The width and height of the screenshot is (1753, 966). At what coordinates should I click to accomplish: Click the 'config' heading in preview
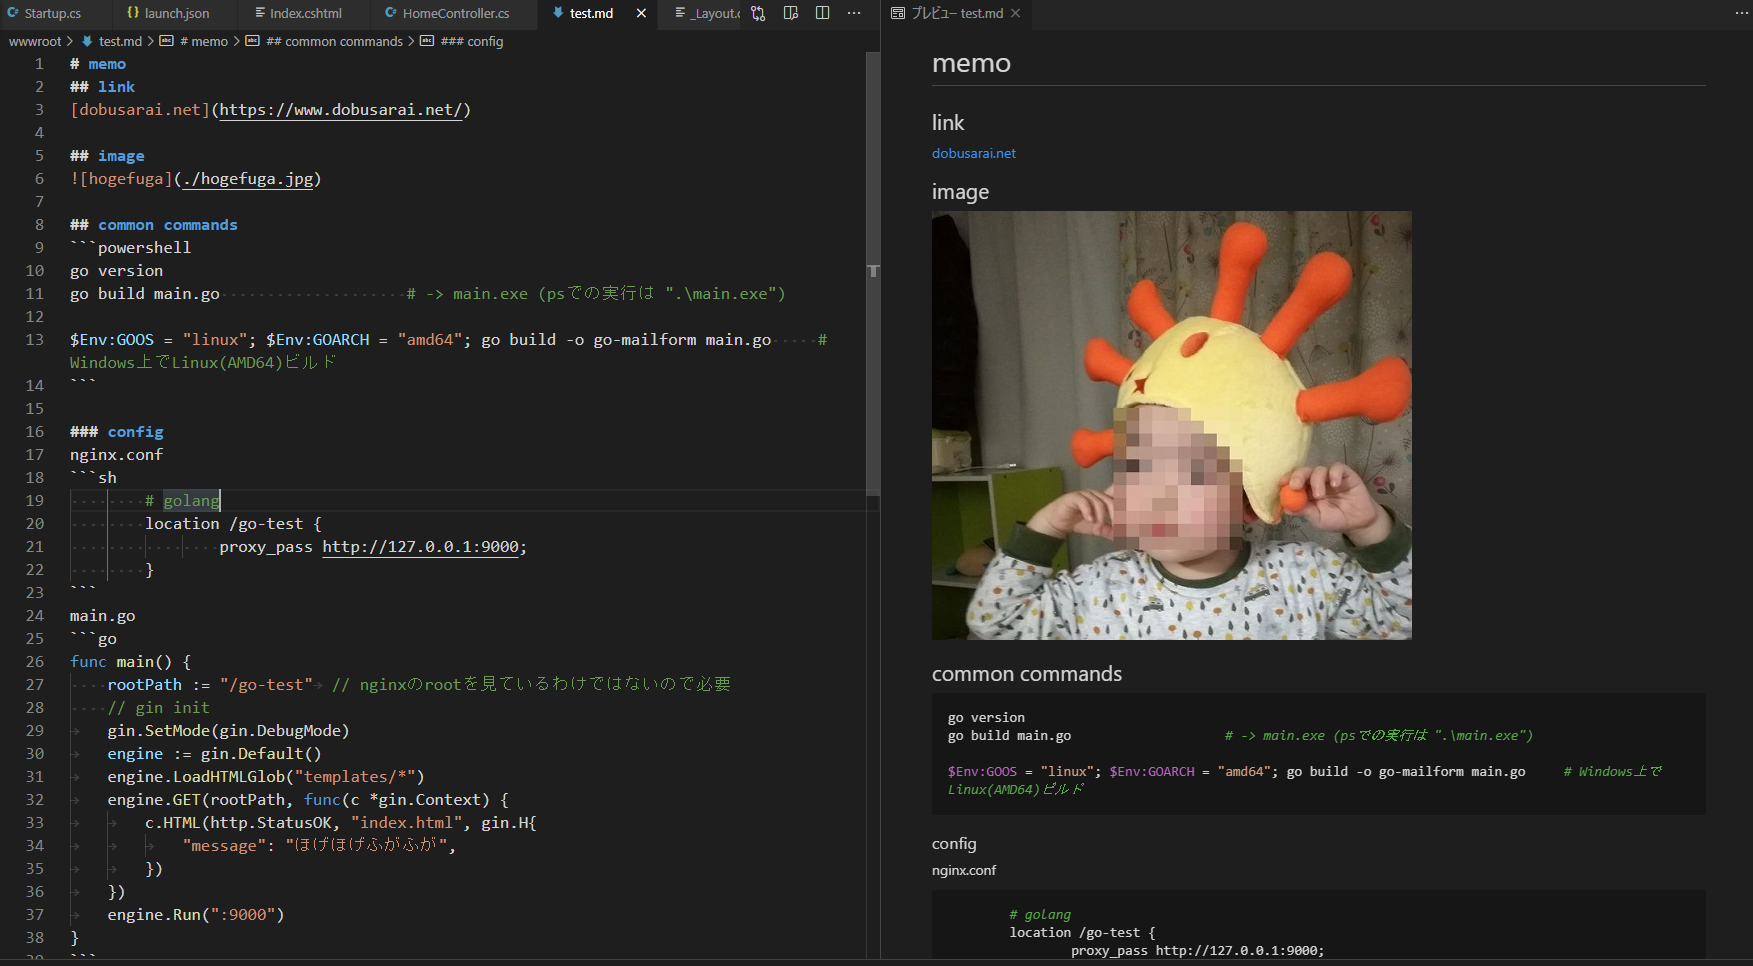pos(954,844)
